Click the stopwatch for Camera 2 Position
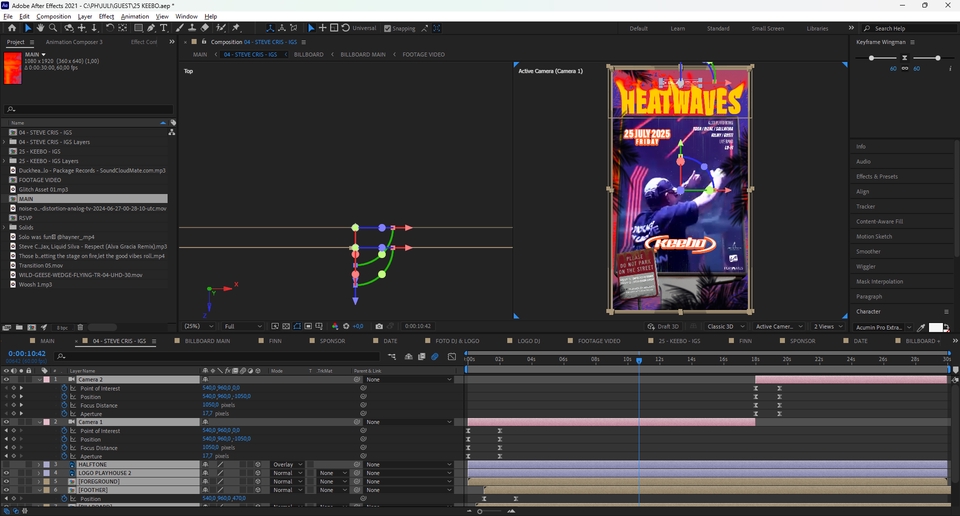This screenshot has height=516, width=960. click(x=64, y=397)
